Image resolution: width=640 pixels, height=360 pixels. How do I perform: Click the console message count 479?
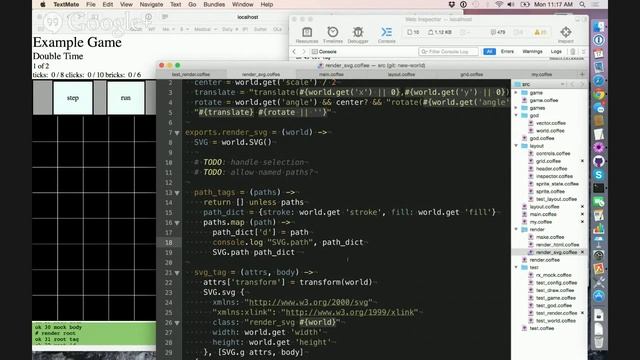[498, 32]
